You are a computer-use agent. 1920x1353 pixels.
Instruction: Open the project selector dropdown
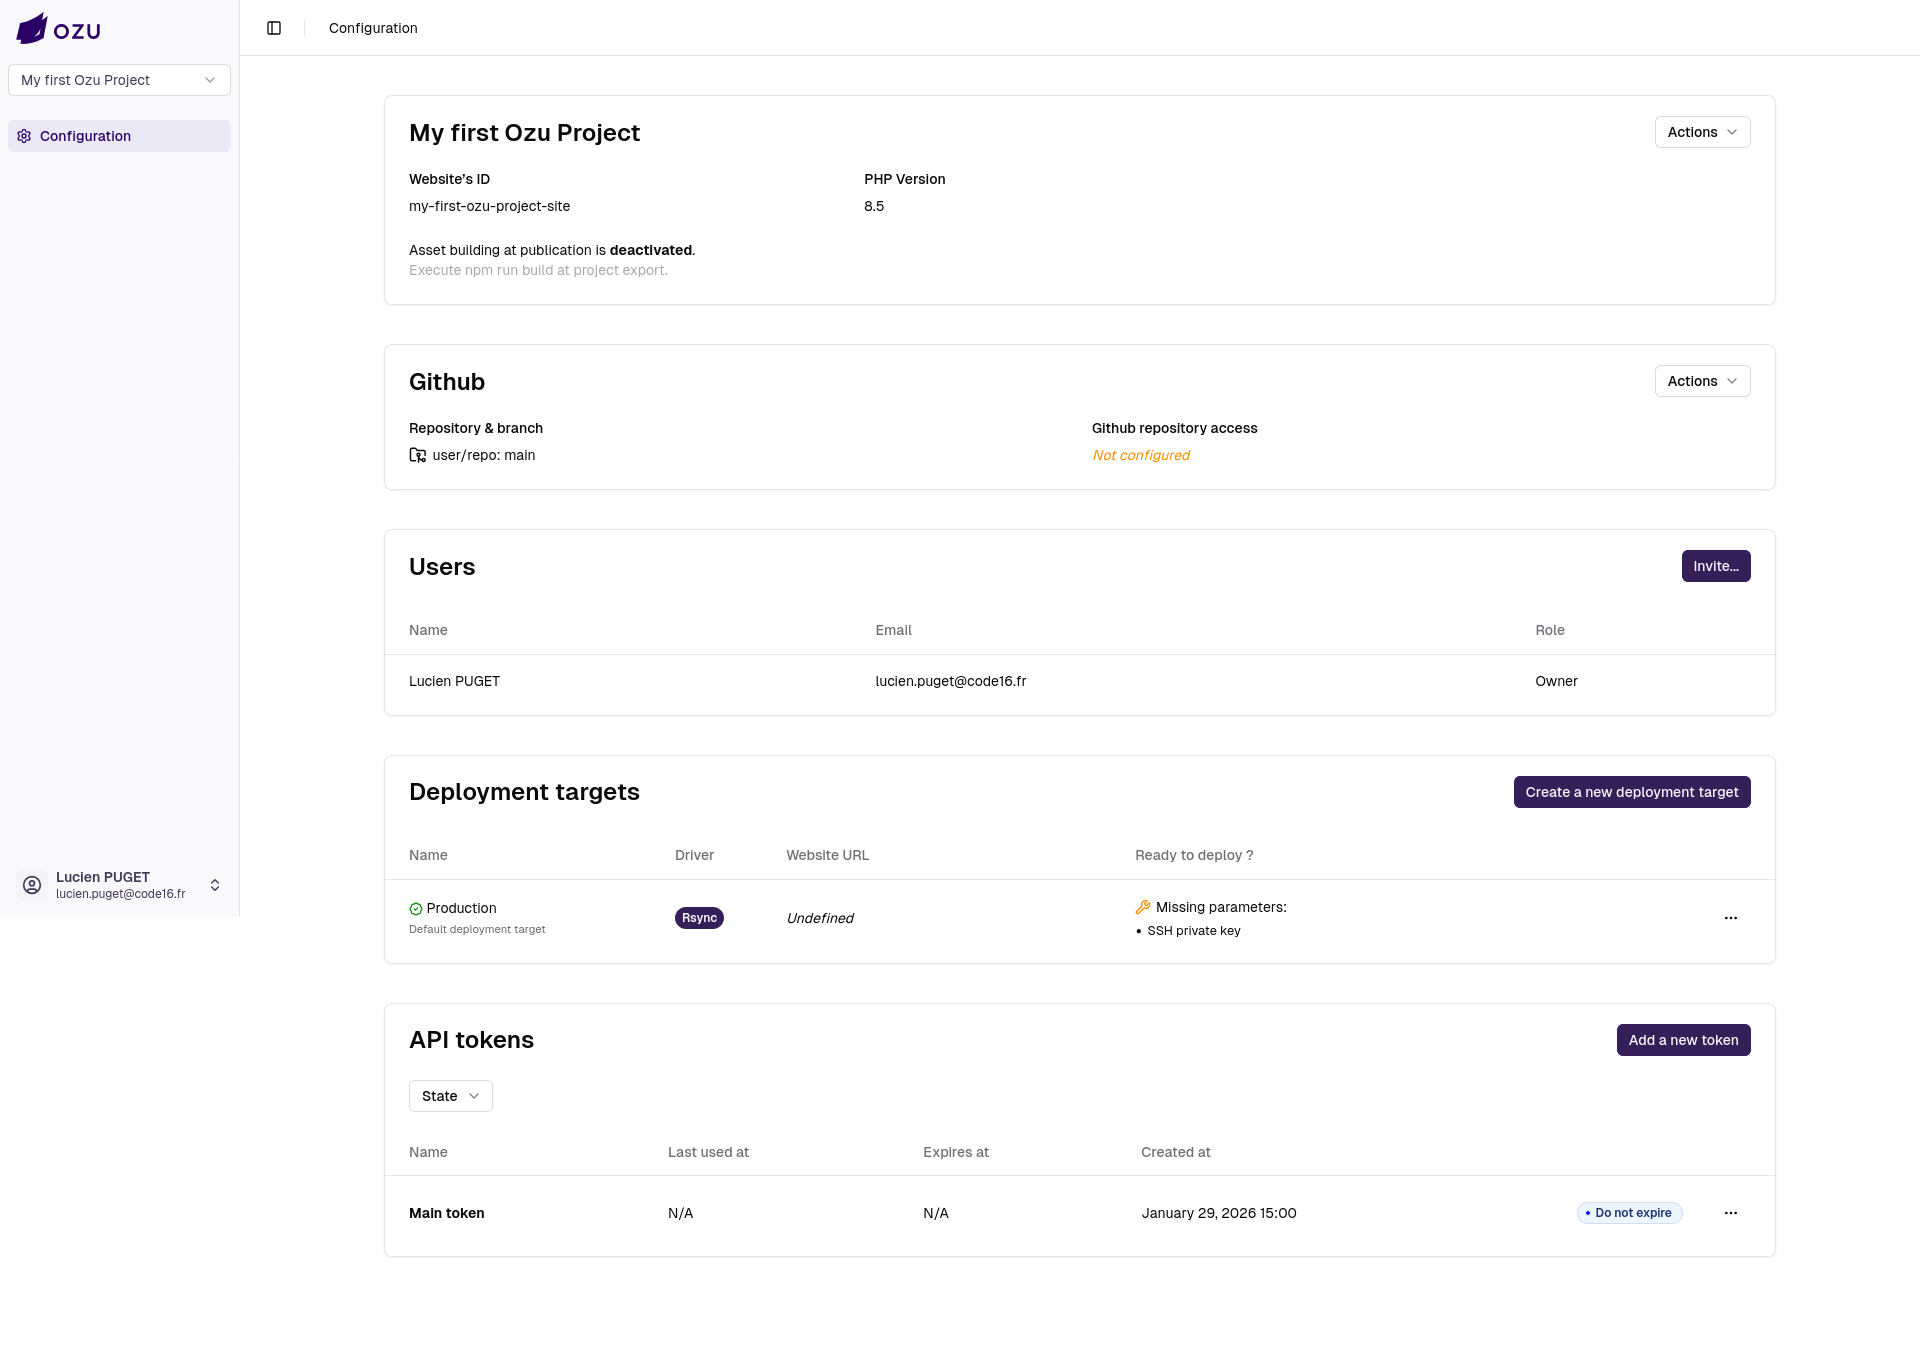(x=119, y=80)
